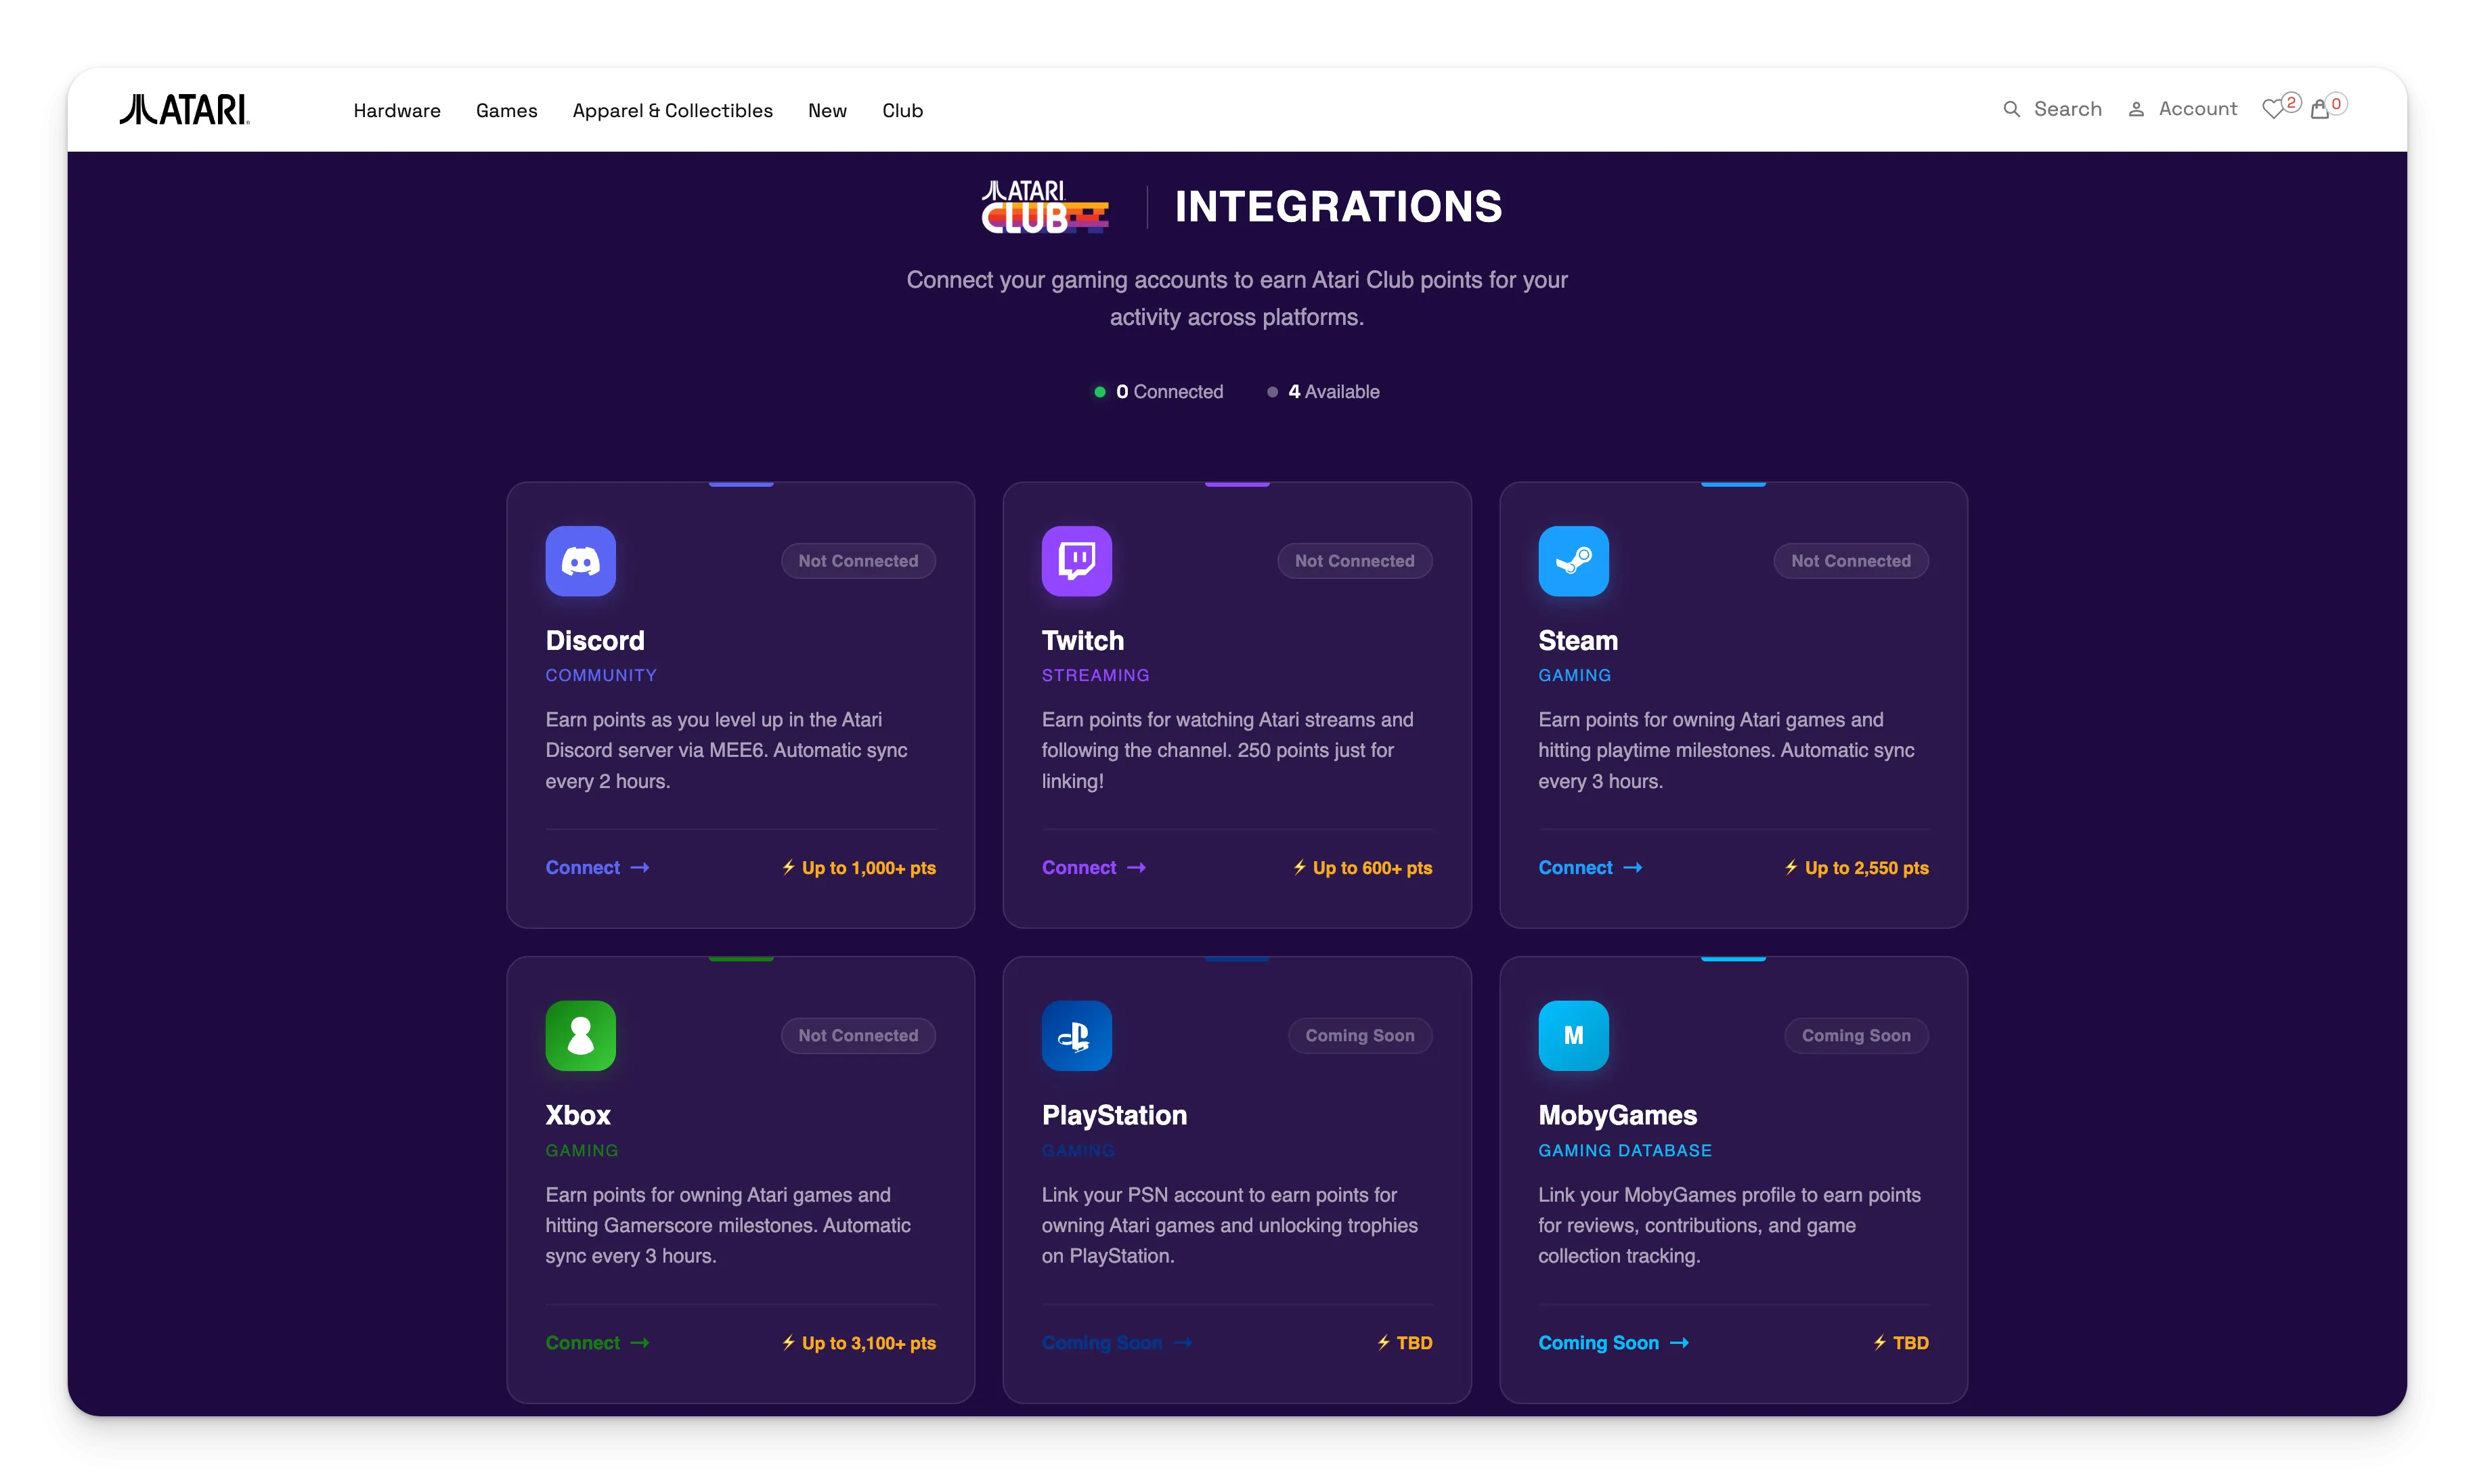Open the Games menu
Viewport: 2475px width, 1484px height.
click(x=506, y=111)
